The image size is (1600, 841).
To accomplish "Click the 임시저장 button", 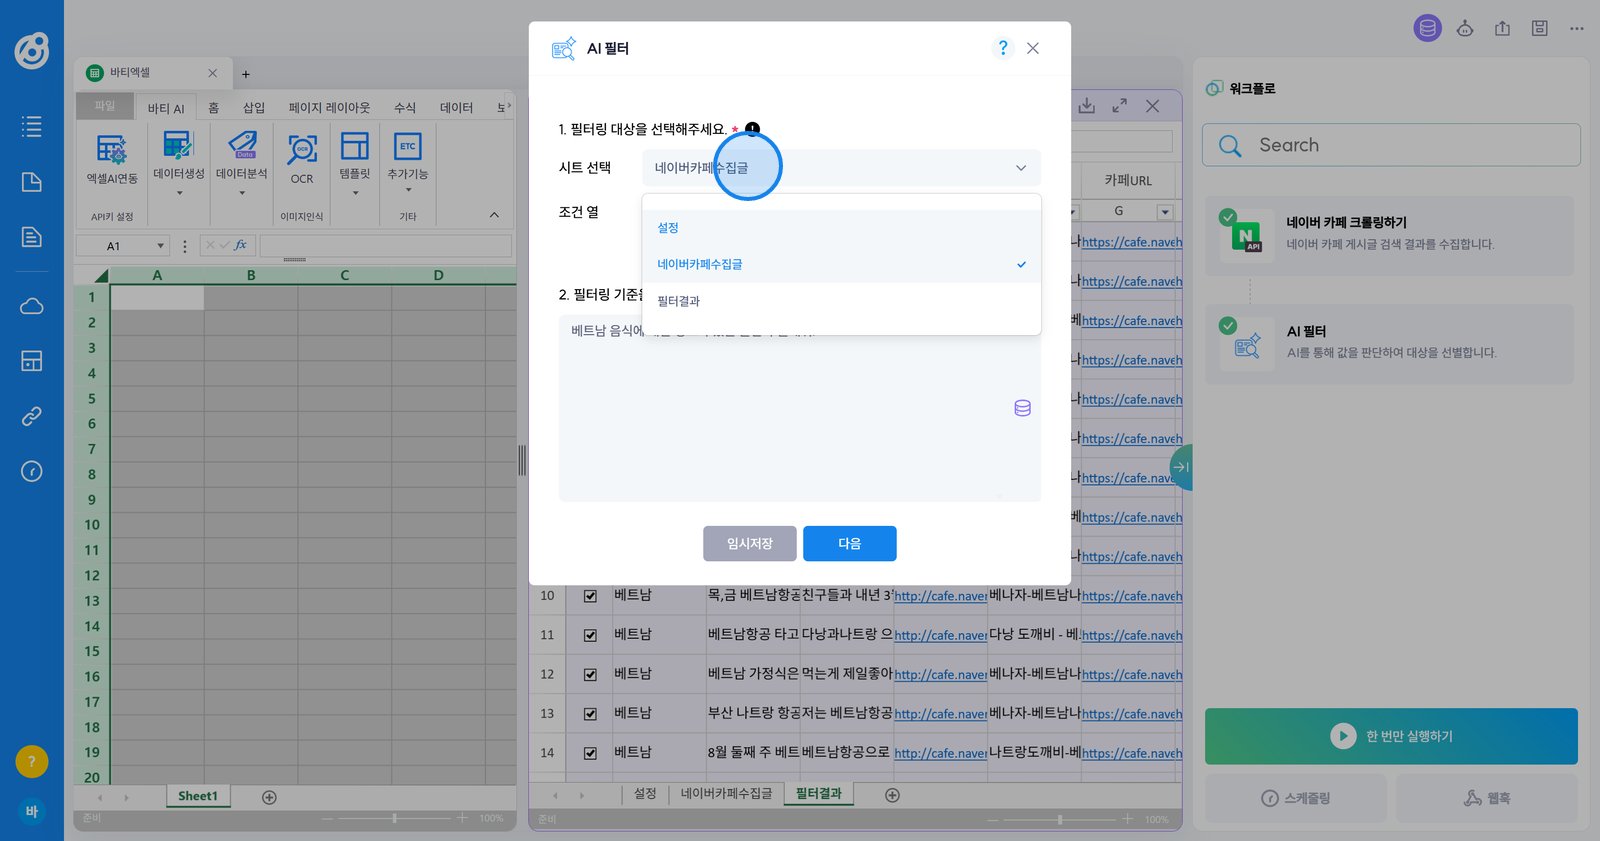I will pyautogui.click(x=750, y=543).
